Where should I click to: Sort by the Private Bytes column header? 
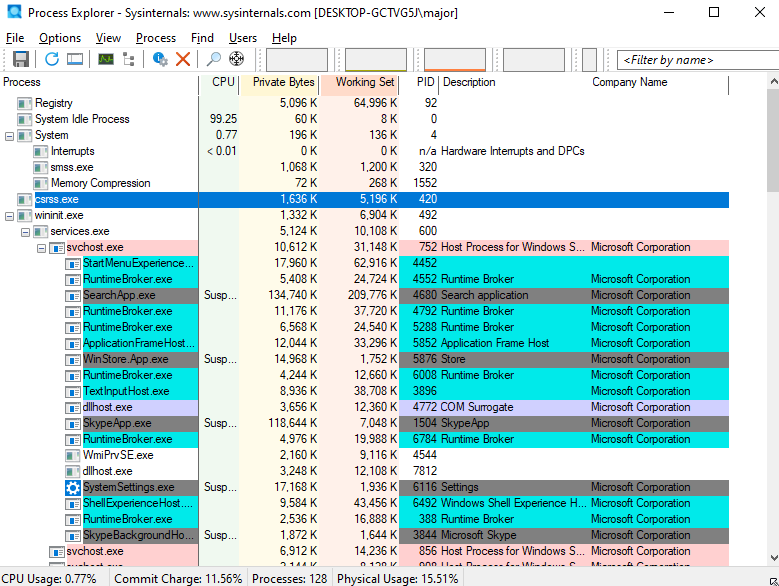coord(283,82)
